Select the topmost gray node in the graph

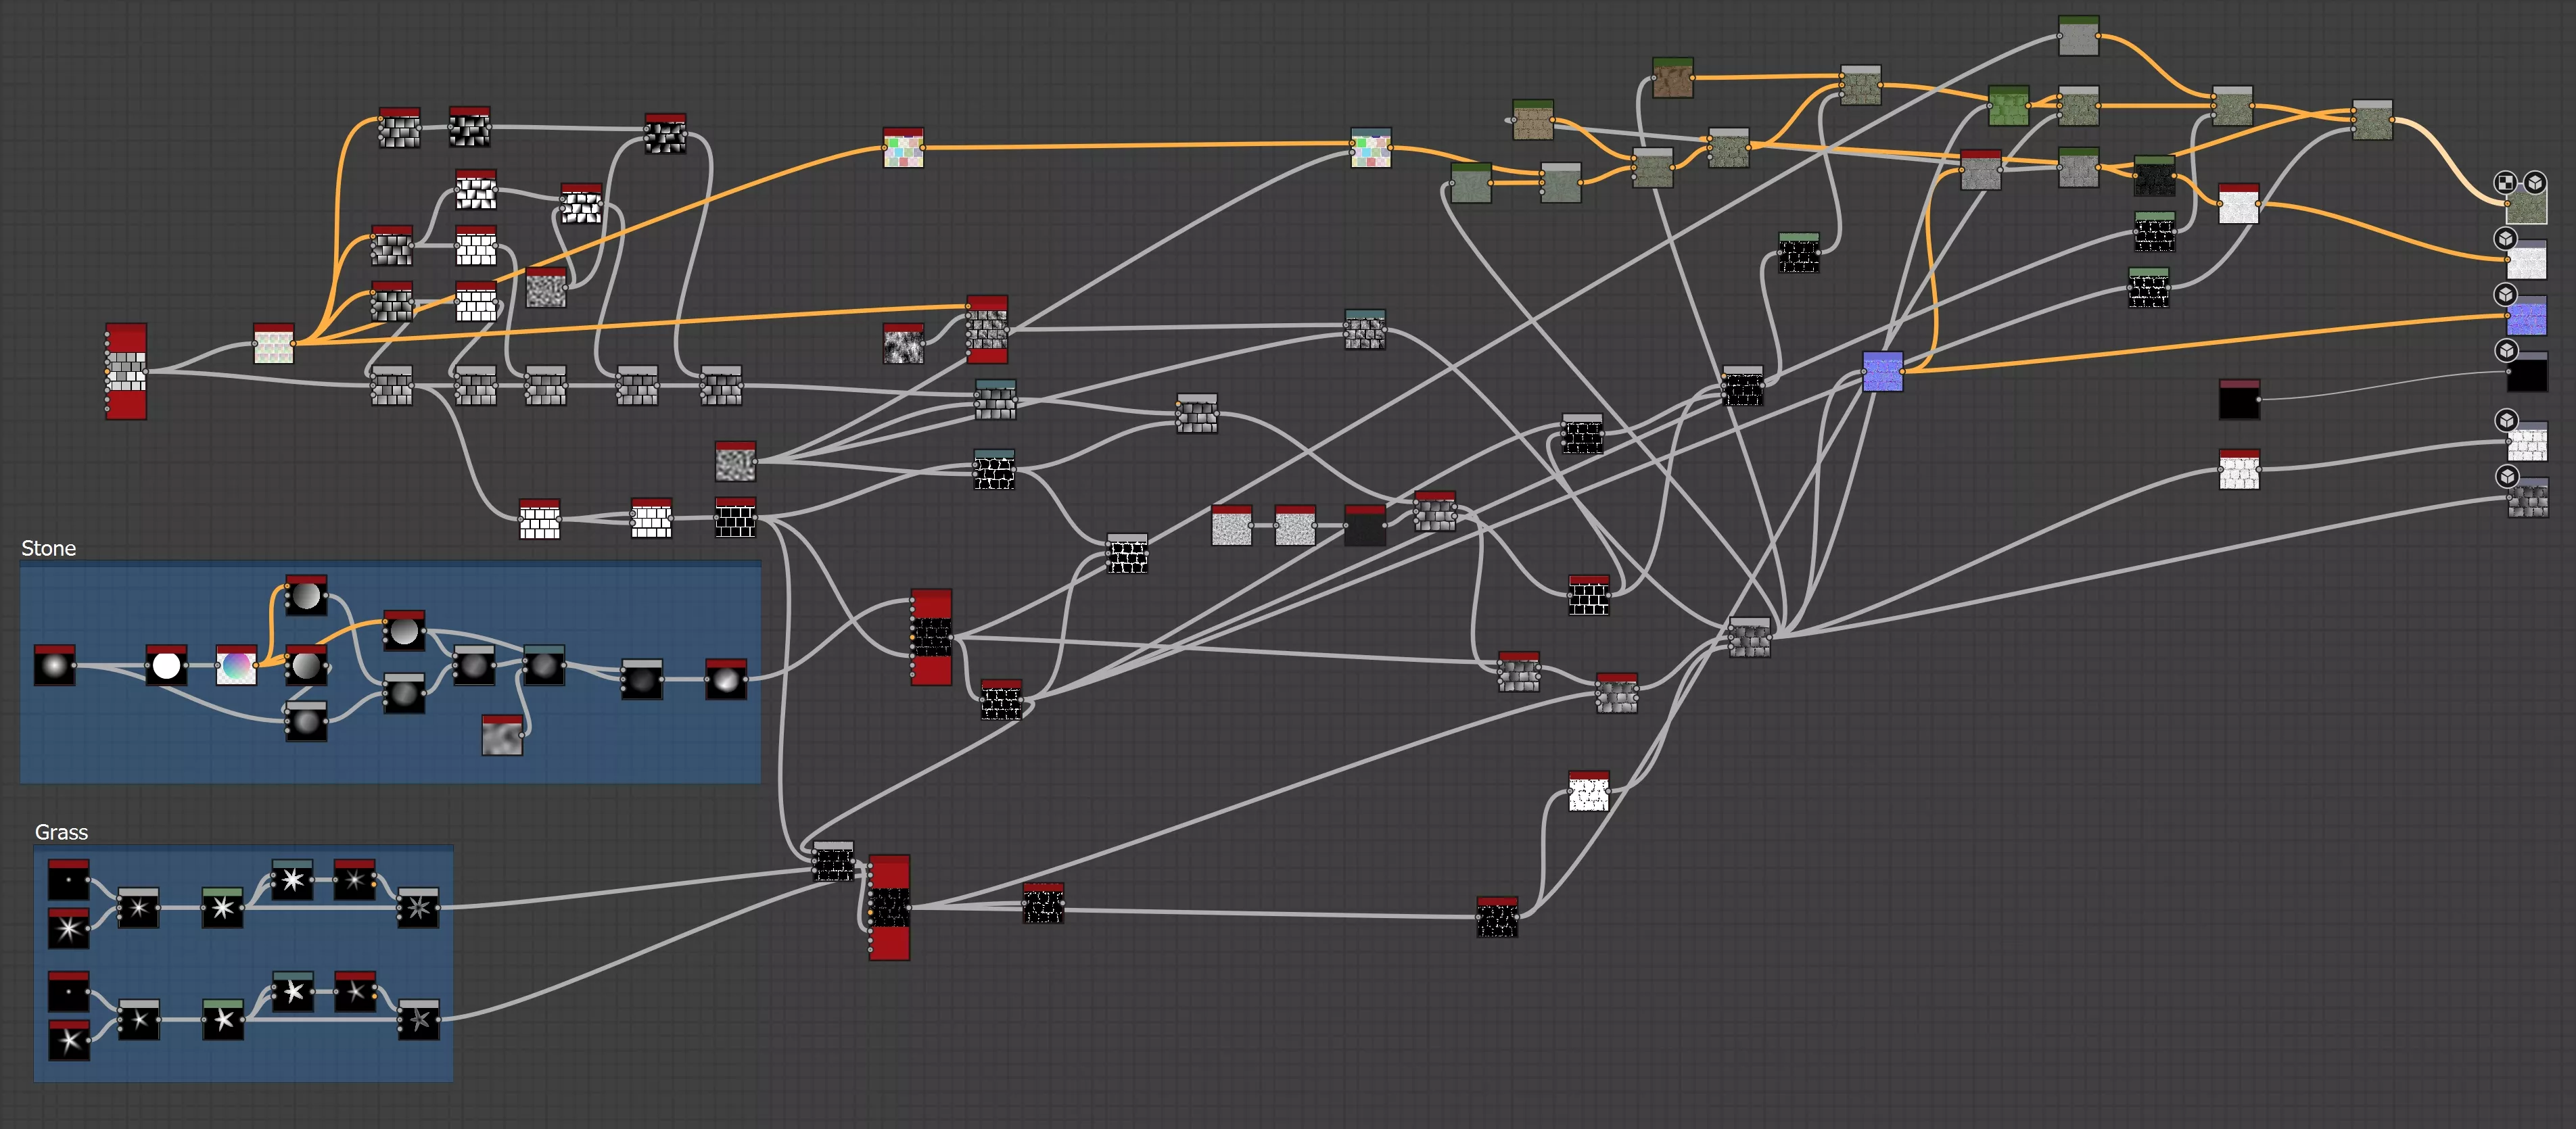click(x=2078, y=37)
